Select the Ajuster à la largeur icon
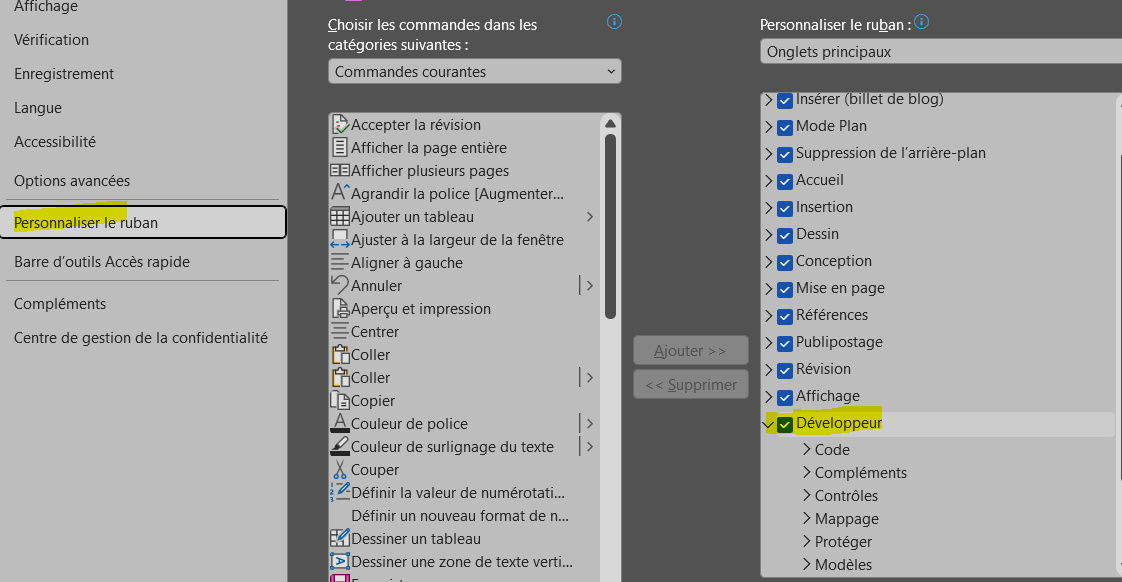1122x582 pixels. pos(340,239)
